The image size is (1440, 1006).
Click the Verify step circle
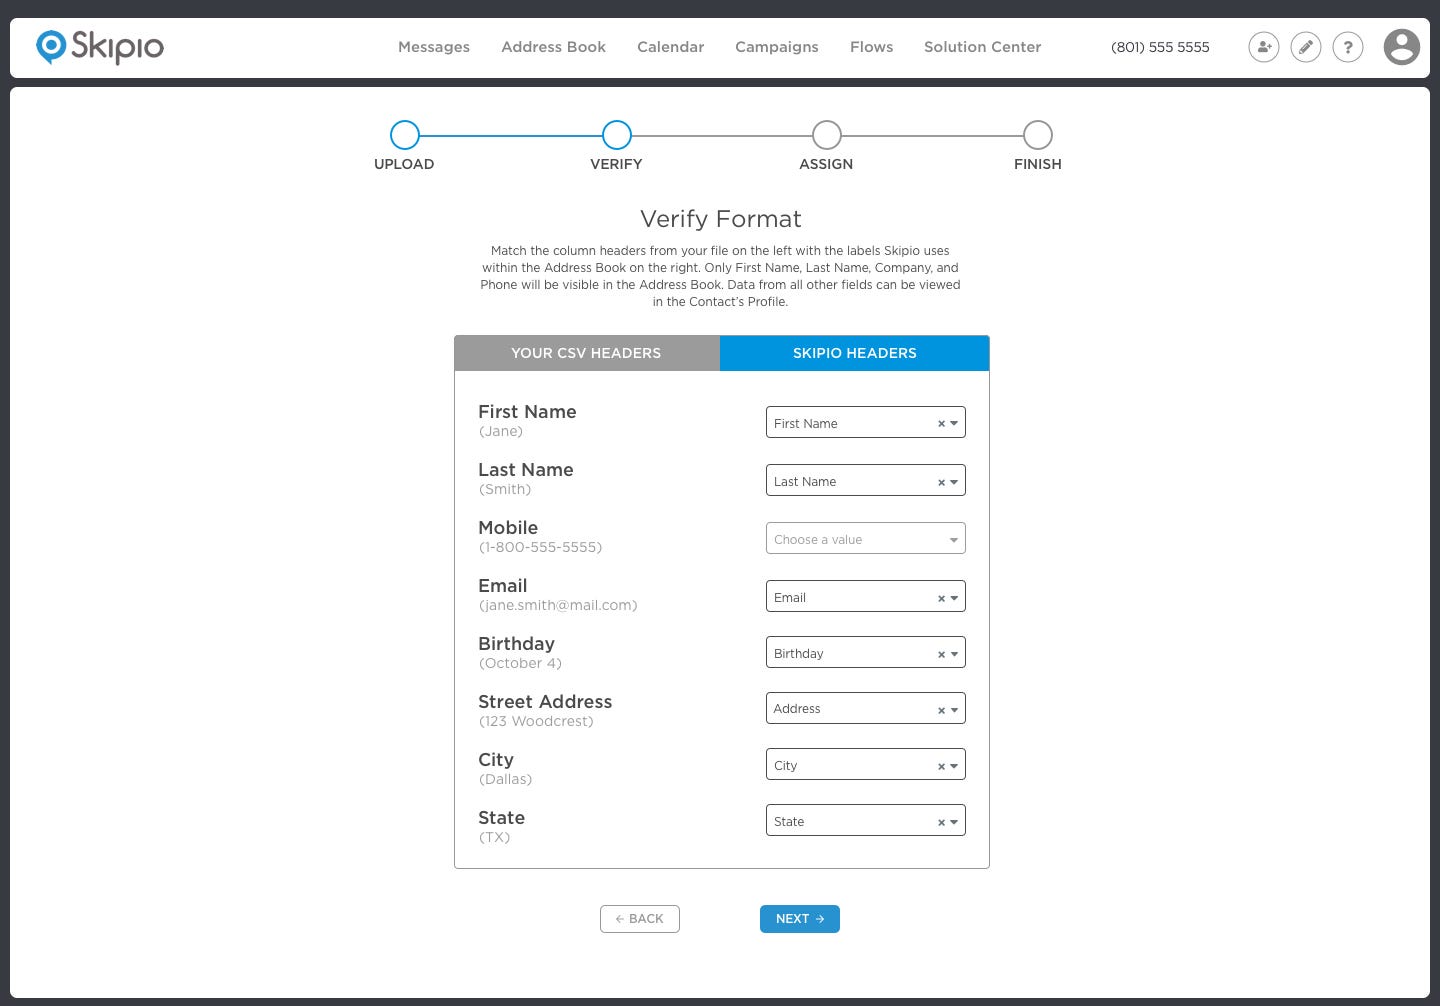tap(617, 135)
